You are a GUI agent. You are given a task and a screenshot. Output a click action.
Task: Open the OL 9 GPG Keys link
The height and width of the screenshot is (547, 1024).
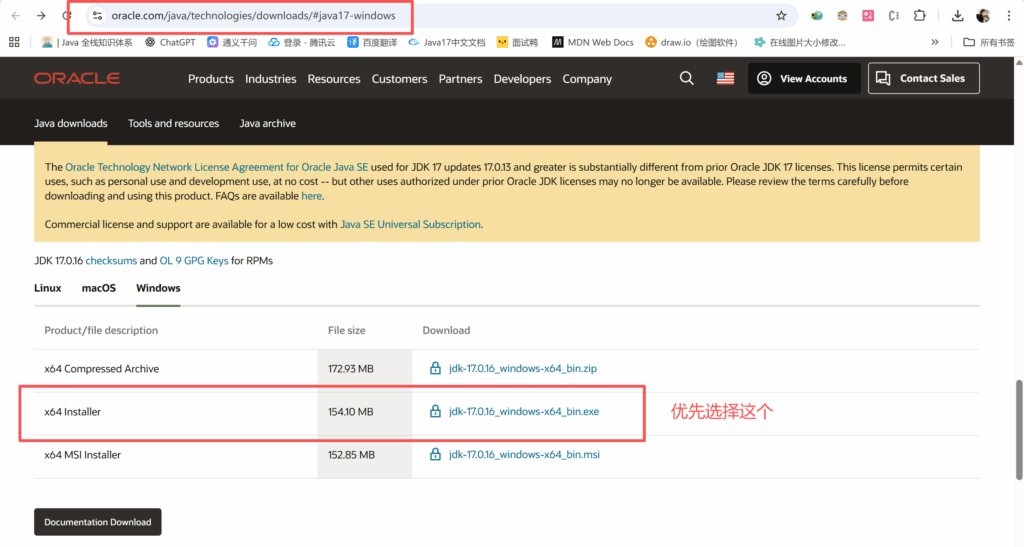(194, 260)
